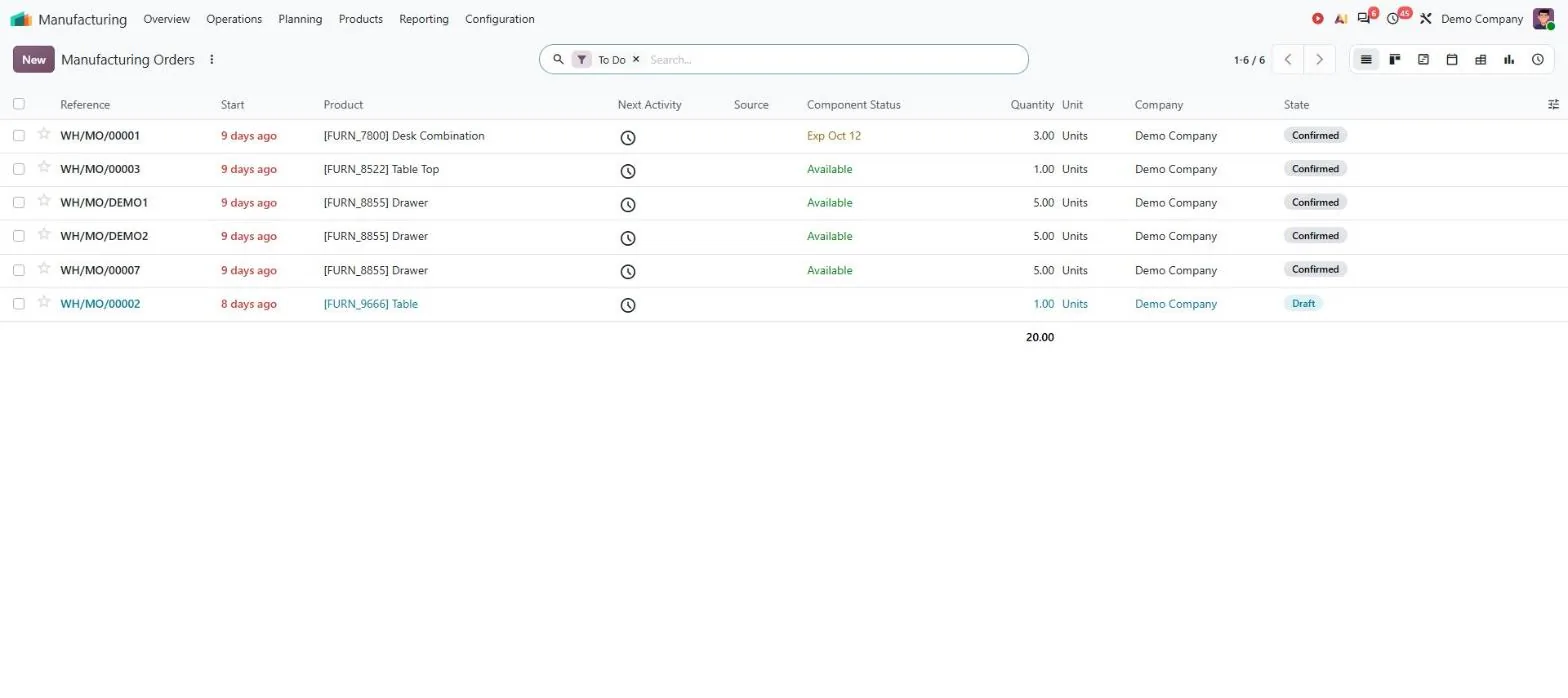This screenshot has height=698, width=1568.
Task: Click the [FURN_7800] Desk Combination cell
Action: coord(404,136)
